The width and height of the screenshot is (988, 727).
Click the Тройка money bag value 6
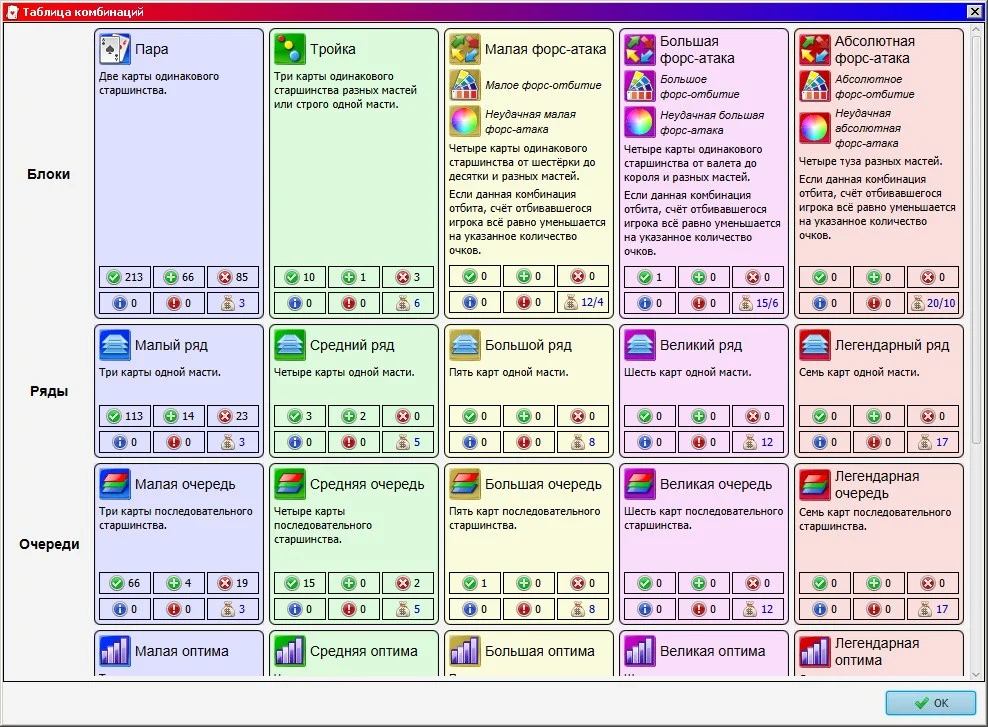click(x=408, y=303)
